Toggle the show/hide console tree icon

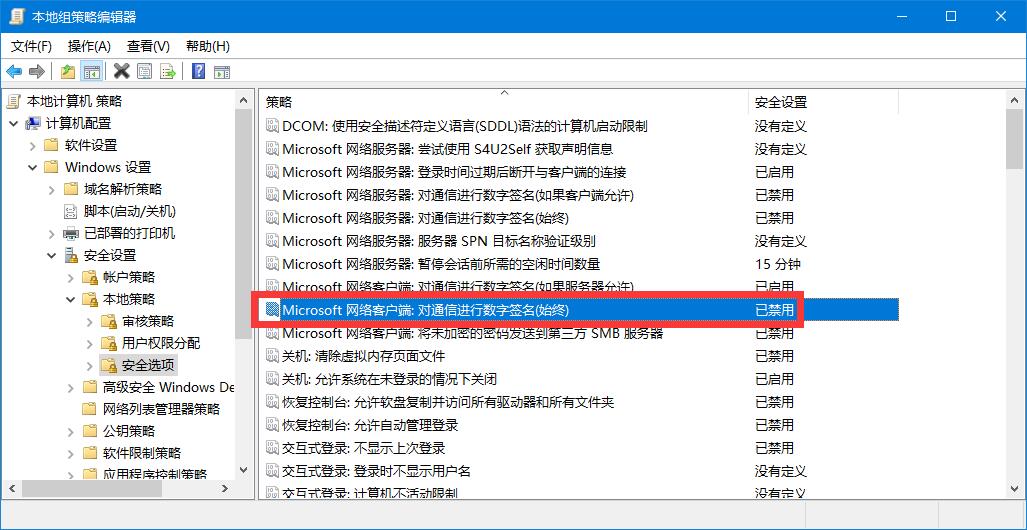(x=91, y=71)
